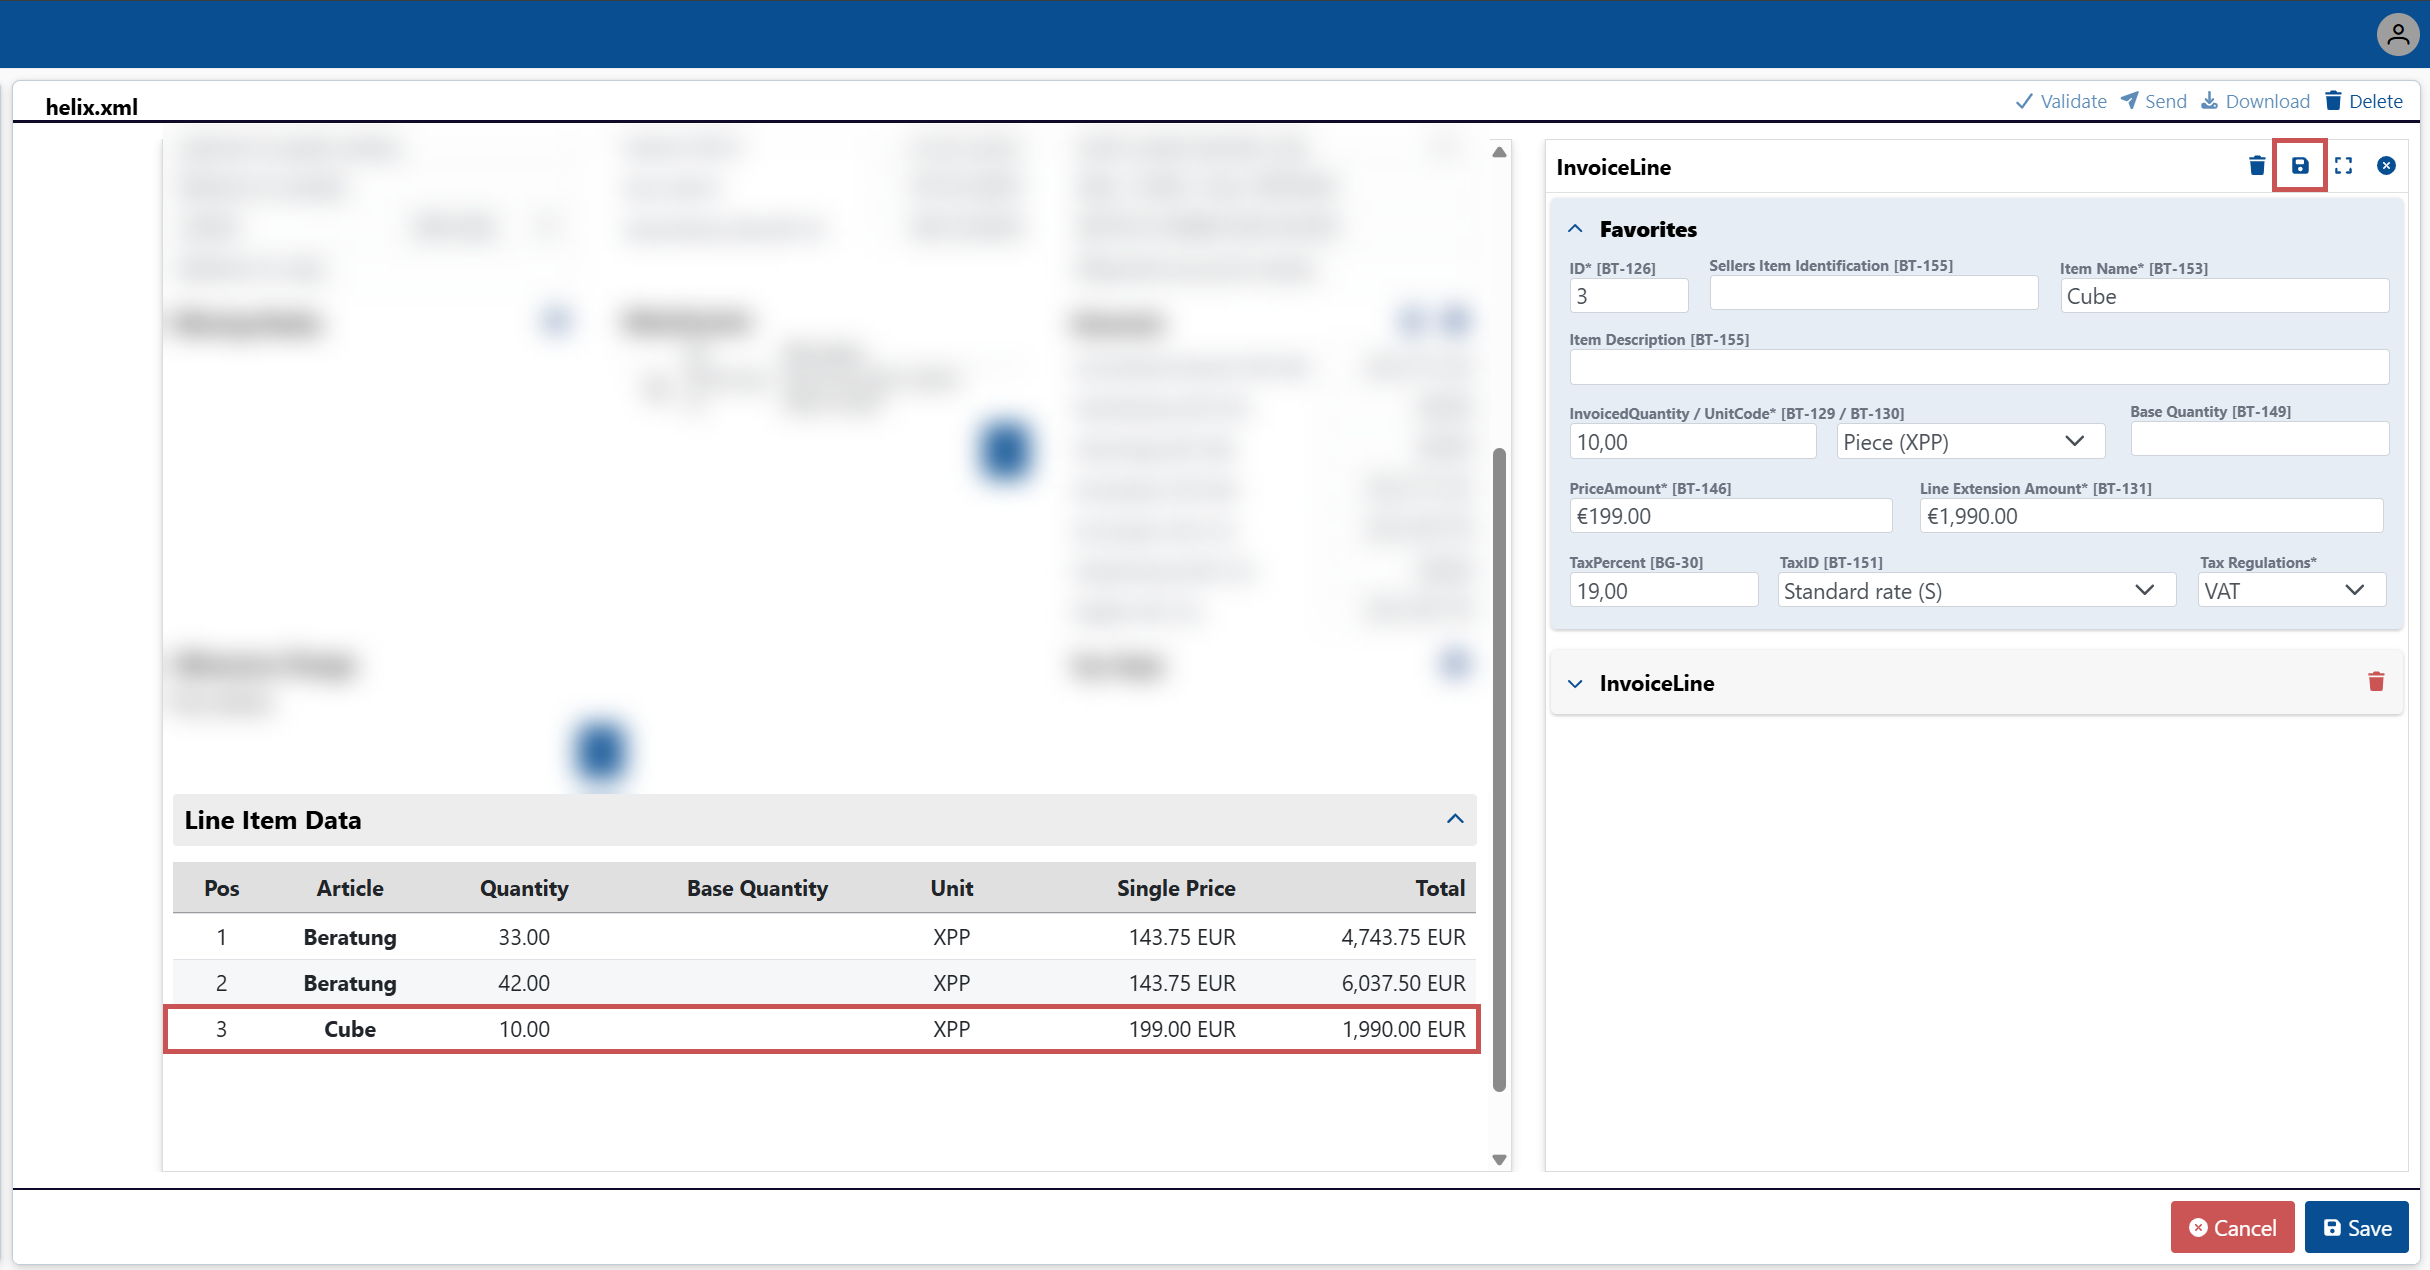Collapse the Favorites section
The image size is (2430, 1270).
pyautogui.click(x=1575, y=229)
